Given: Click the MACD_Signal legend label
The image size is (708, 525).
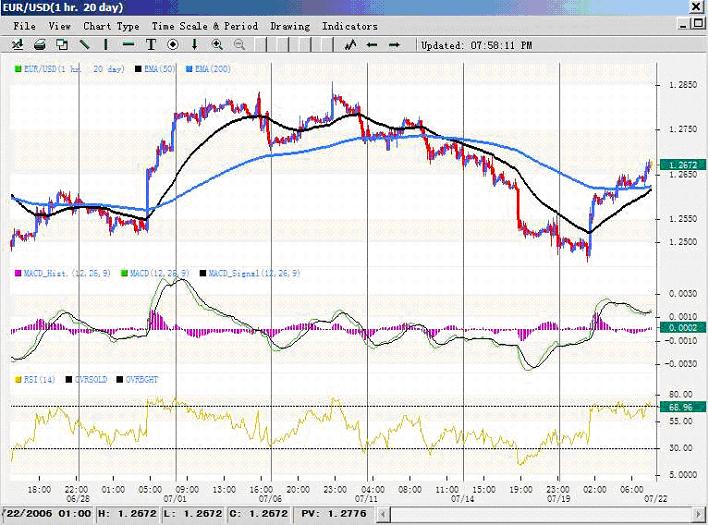Looking at the screenshot, I should coord(254,274).
